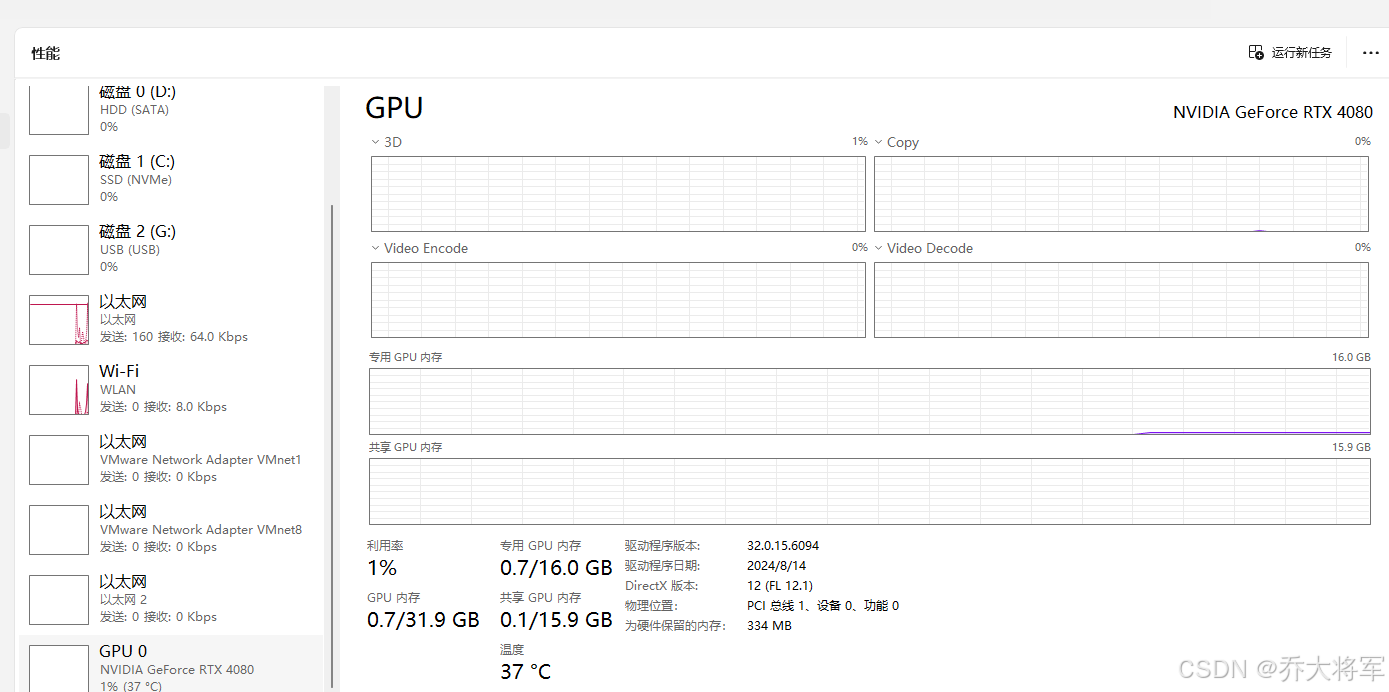The width and height of the screenshot is (1389, 692).
Task: Click the first 以太网 activity graph thumbnail
Action: (x=59, y=320)
